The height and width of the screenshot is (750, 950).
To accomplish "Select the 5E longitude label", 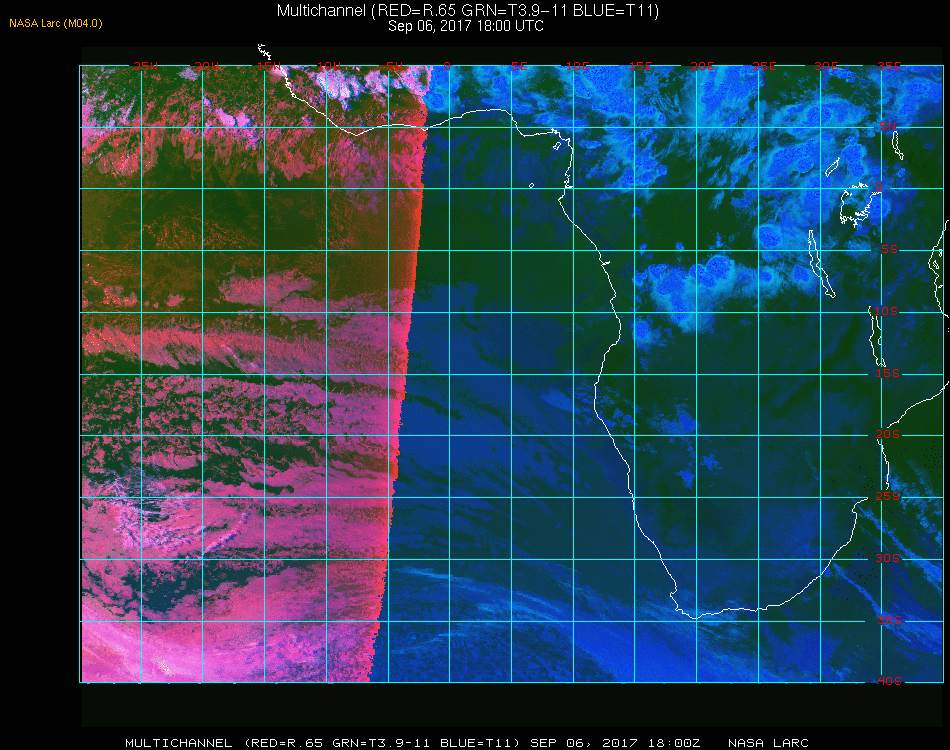I will click(519, 65).
